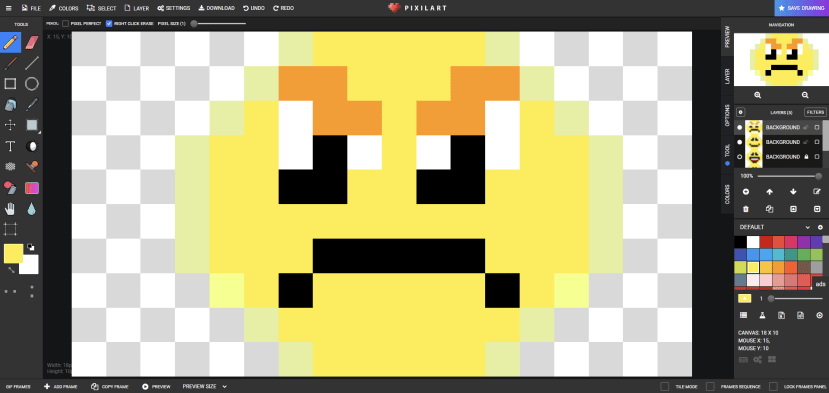Open the Select menu
Screen dimensions: 829x393
pos(102,8)
